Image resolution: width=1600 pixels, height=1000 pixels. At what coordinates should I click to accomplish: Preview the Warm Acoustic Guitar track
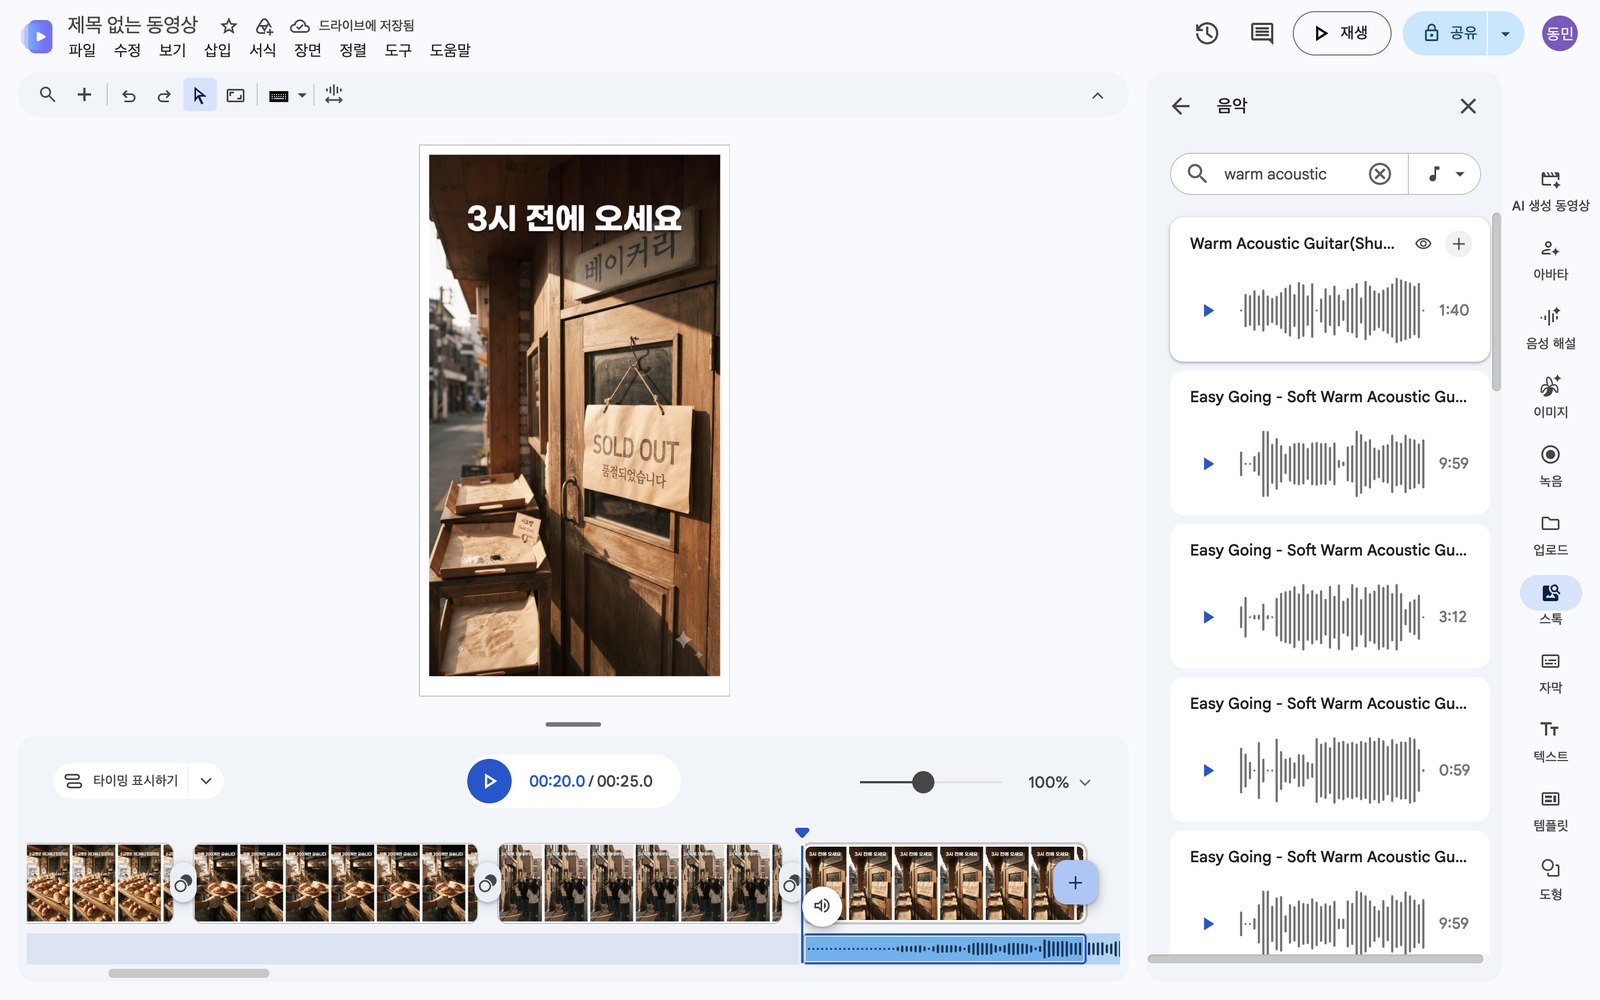point(1208,311)
